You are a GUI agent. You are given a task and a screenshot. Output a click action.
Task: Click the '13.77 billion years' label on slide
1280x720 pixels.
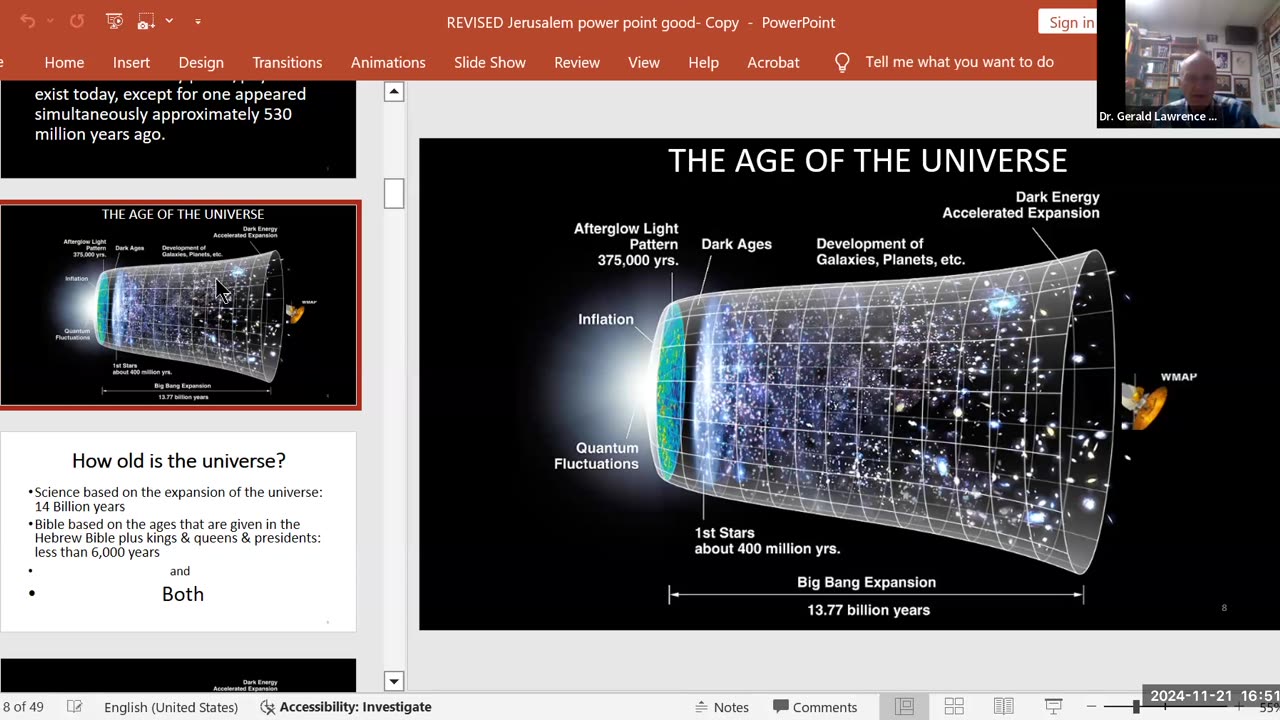868,610
